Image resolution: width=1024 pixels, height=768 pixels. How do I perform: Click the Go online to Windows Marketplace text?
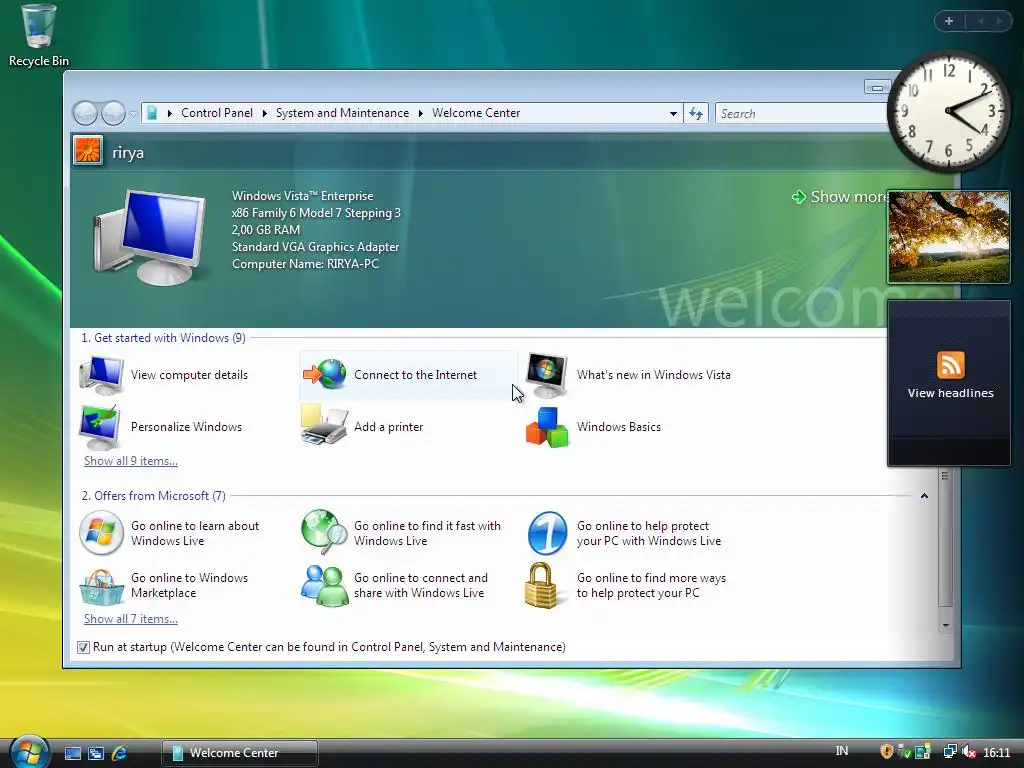pos(189,585)
